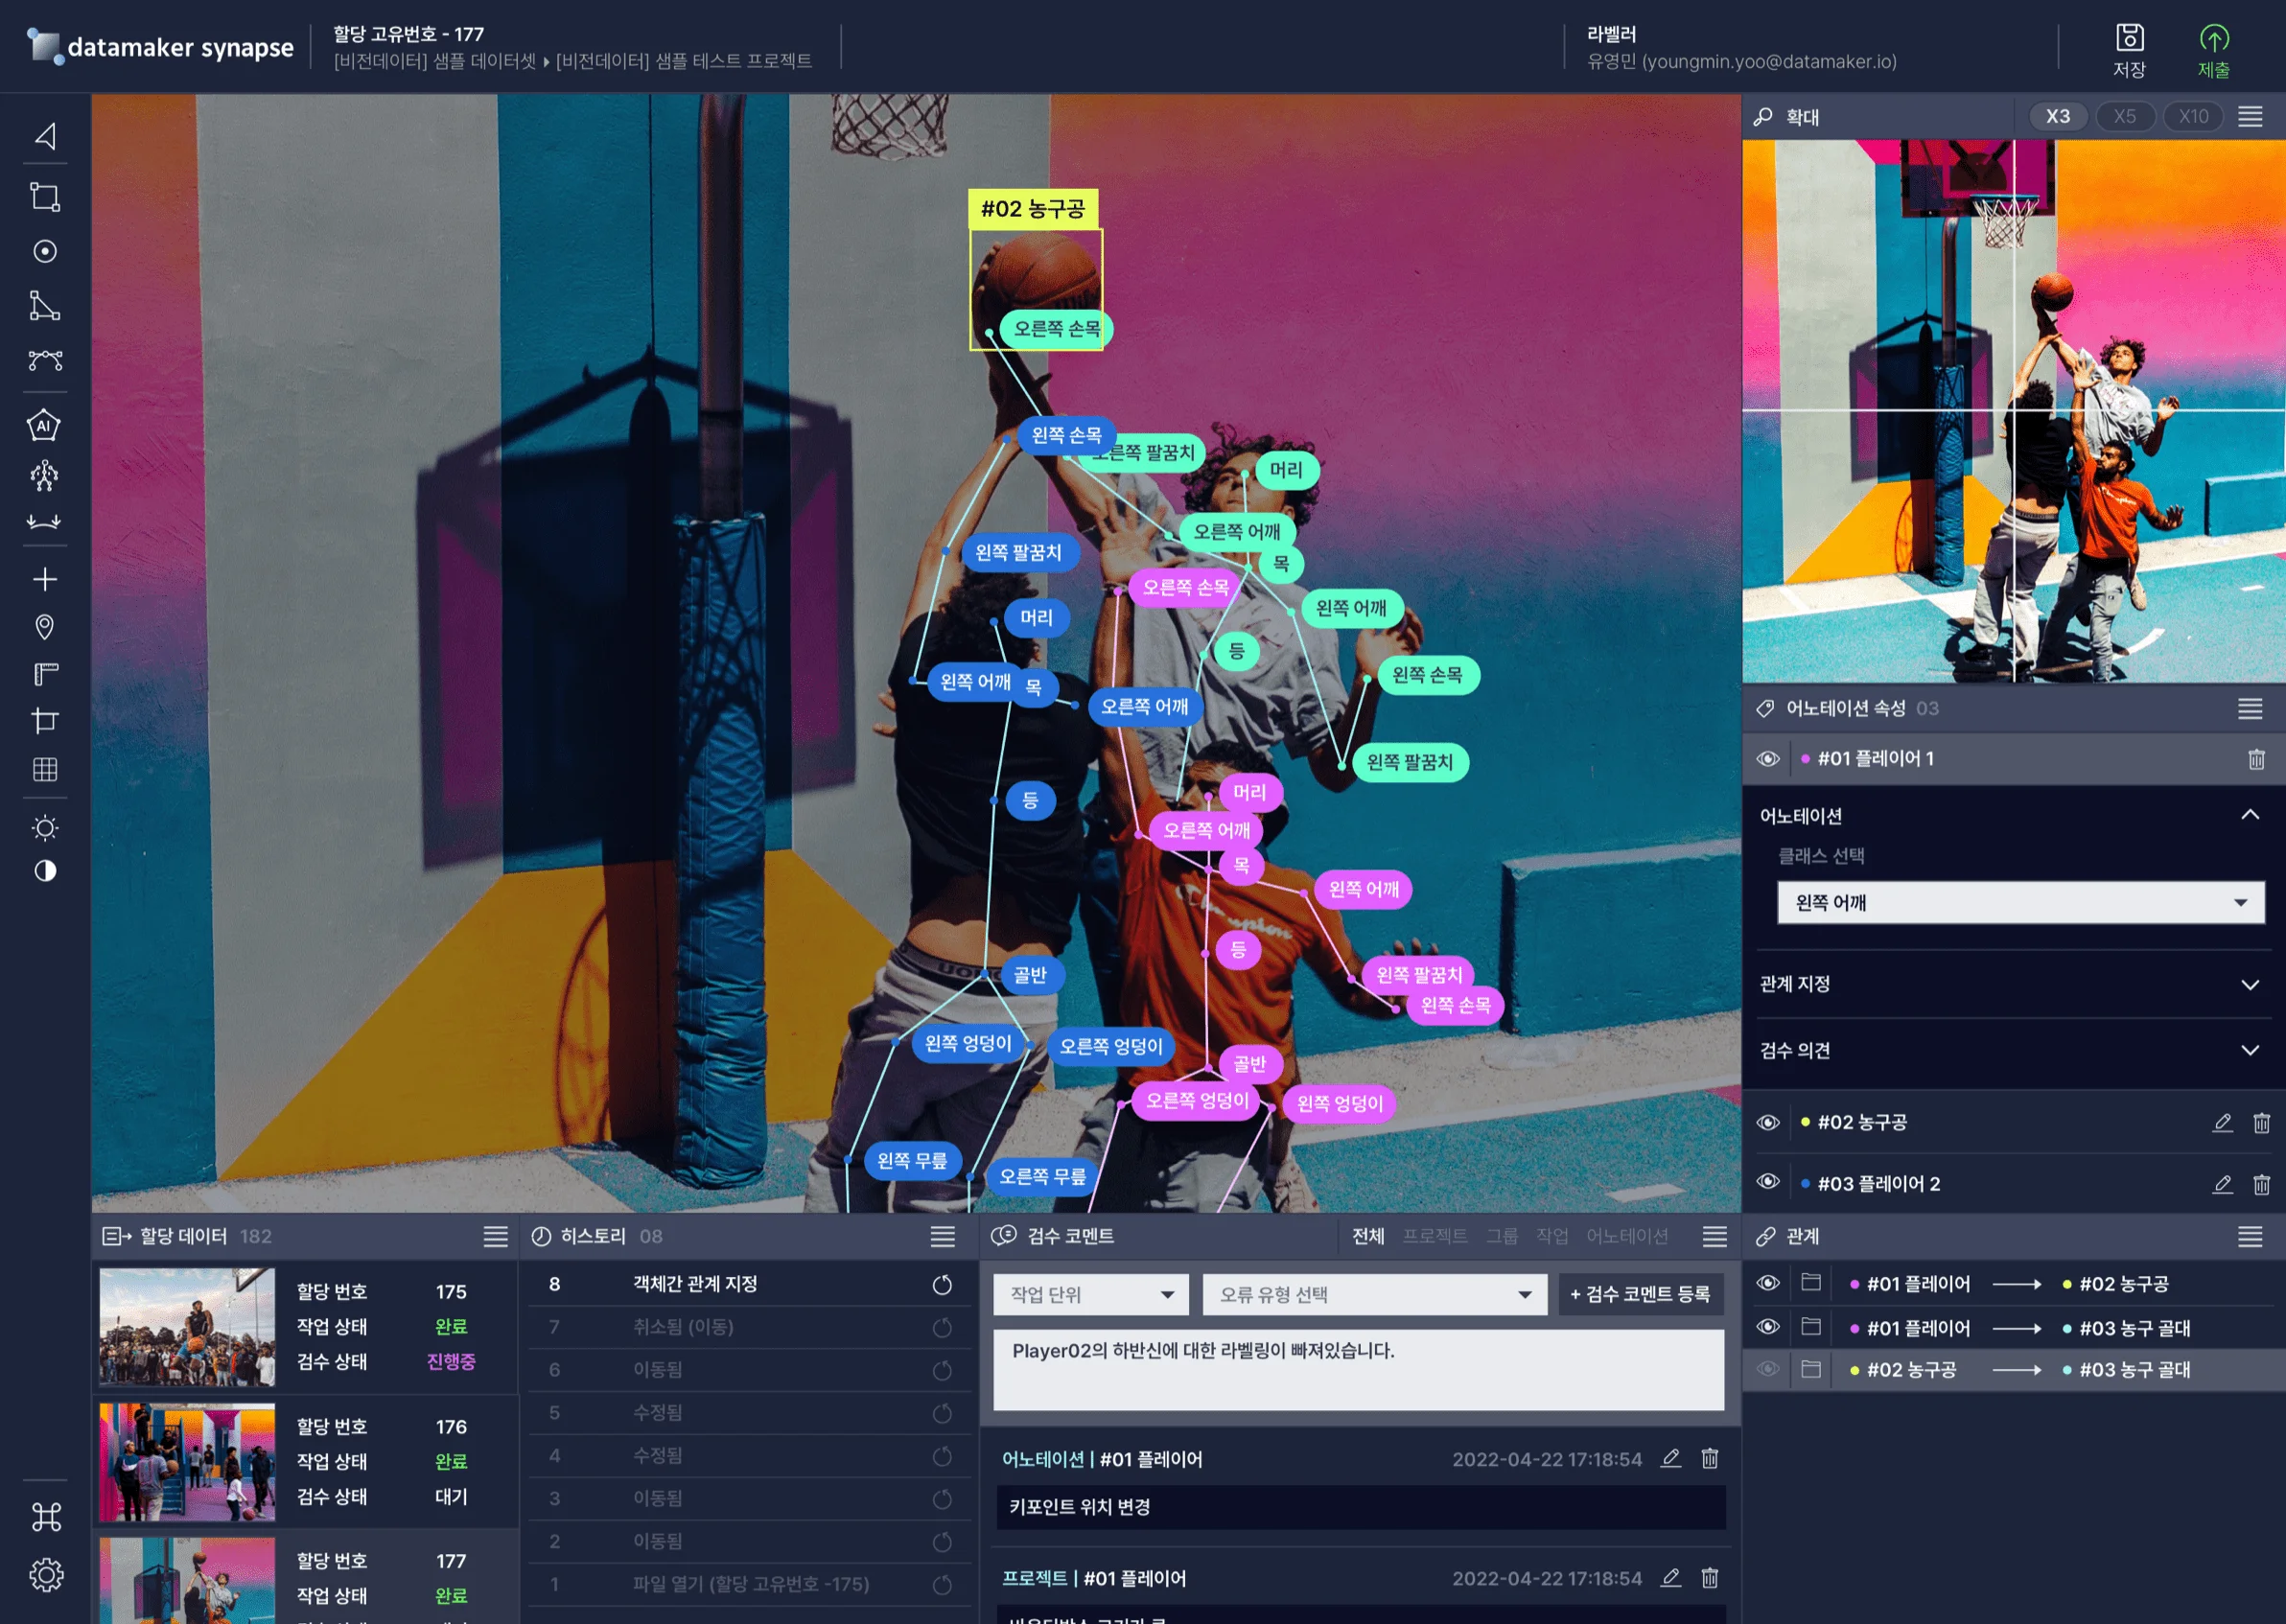Click the 저장 save icon
This screenshot has height=1624, width=2286.
point(2129,38)
